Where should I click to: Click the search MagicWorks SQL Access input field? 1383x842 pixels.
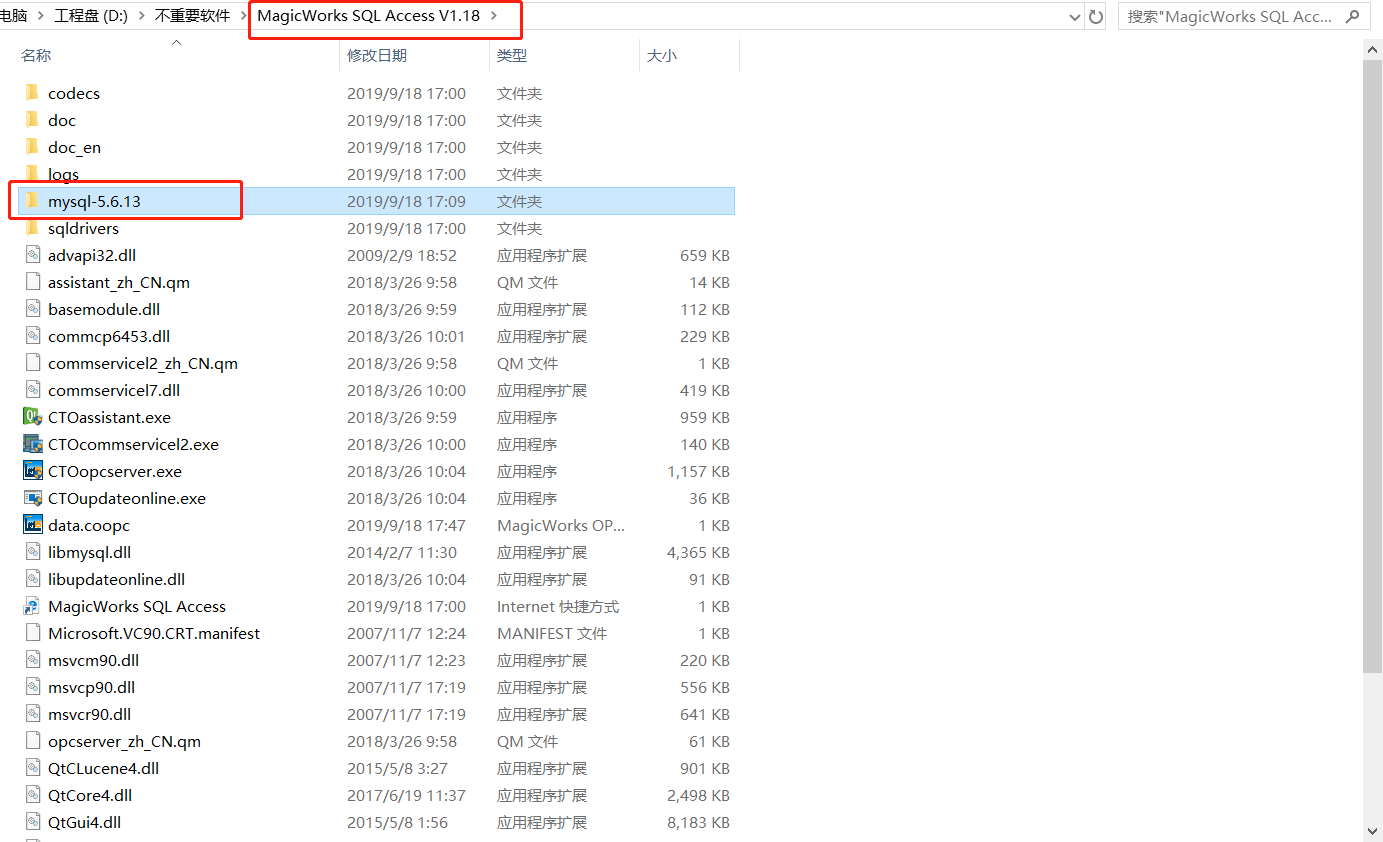[1230, 16]
